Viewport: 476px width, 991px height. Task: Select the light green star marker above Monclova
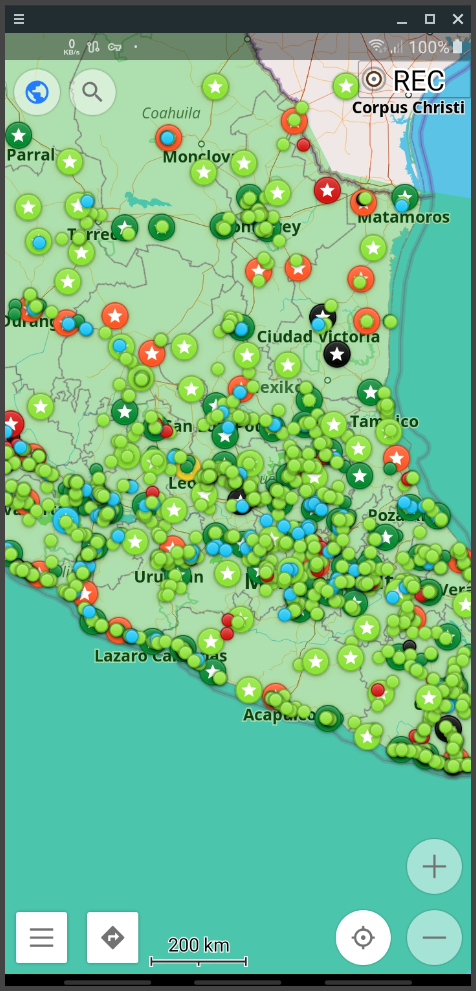coord(216,87)
